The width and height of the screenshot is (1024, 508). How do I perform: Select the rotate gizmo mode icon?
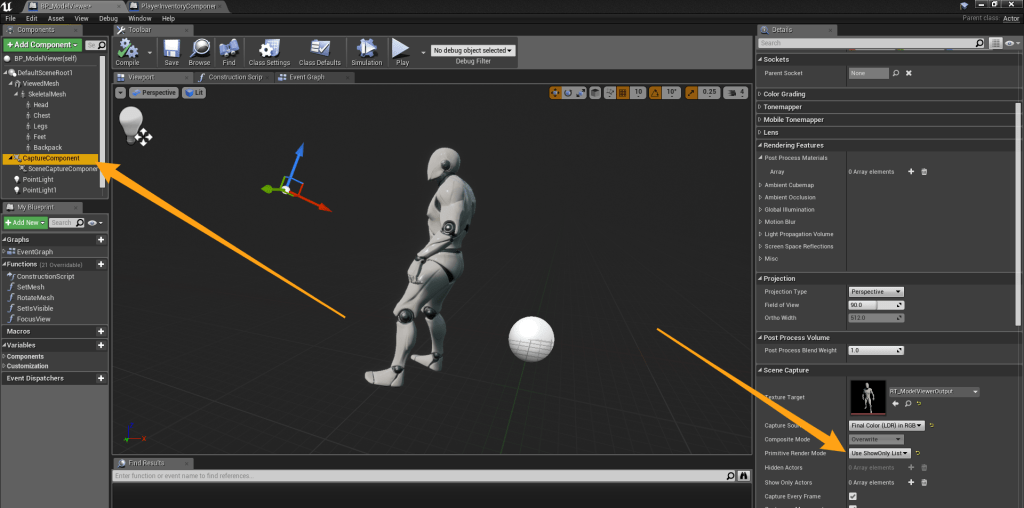point(568,92)
